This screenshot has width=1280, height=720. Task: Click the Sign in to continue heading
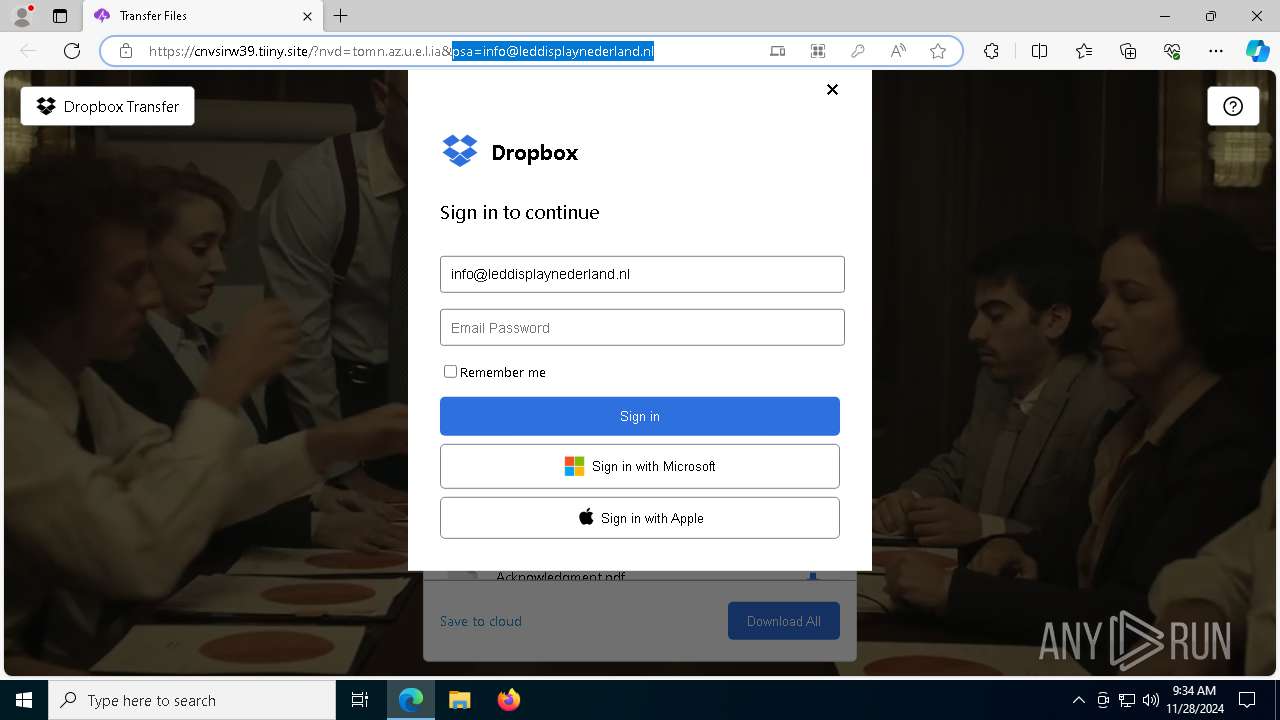pyautogui.click(x=520, y=212)
